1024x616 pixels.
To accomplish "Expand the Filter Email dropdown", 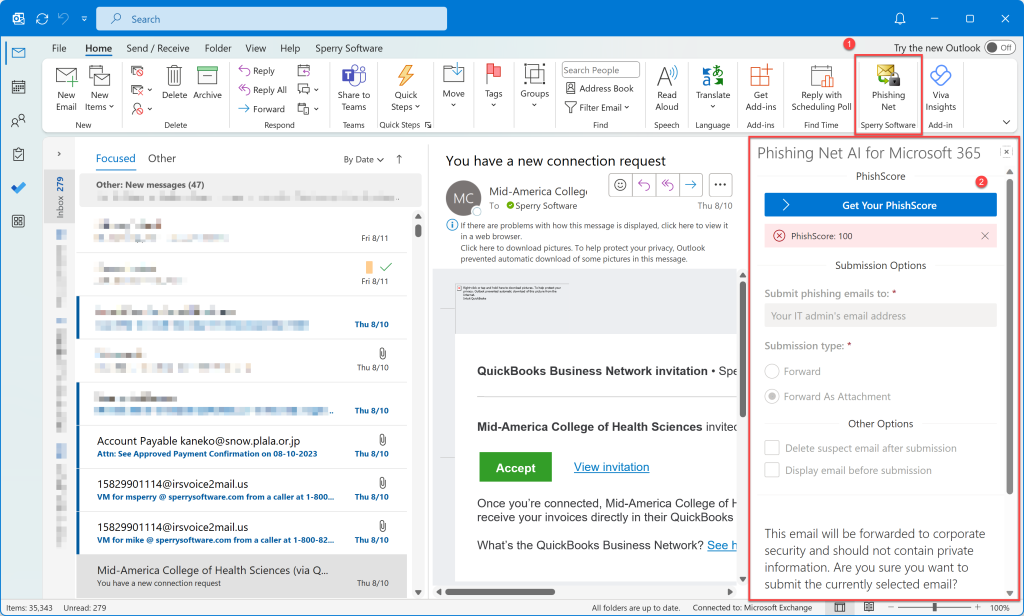I will click(604, 107).
